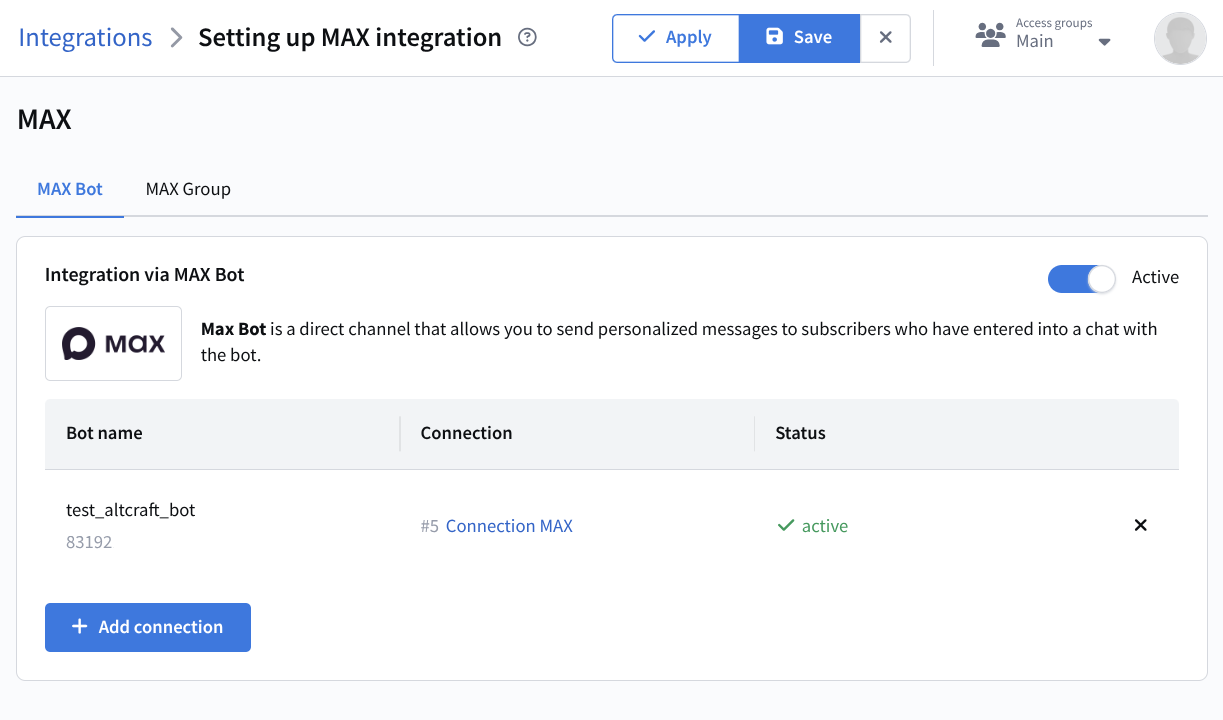Viewport: 1223px width, 720px height.
Task: Switch to the MAX Group tab
Action: 188,189
